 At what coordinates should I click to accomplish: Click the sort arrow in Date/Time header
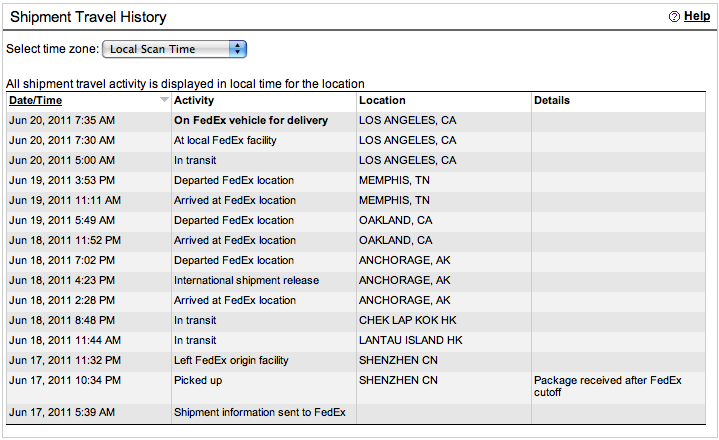tap(164, 100)
